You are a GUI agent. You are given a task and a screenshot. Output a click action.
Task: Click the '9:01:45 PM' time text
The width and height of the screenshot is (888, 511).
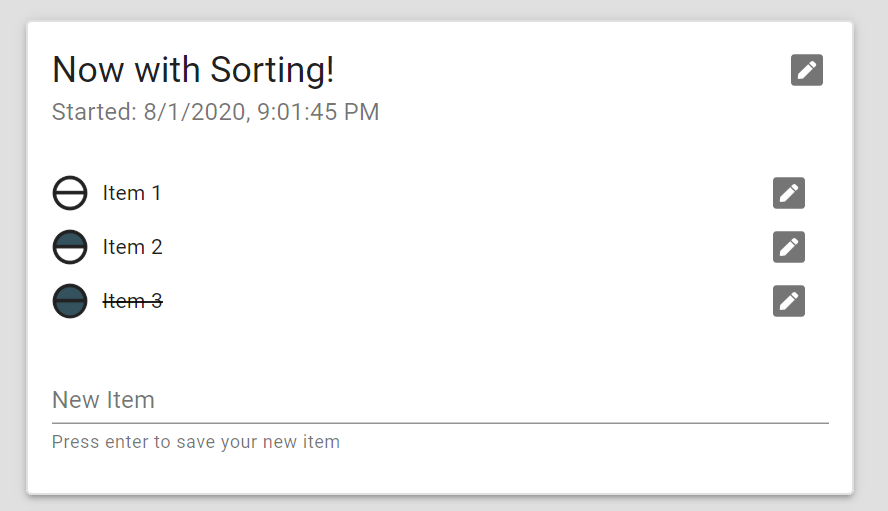coord(318,112)
